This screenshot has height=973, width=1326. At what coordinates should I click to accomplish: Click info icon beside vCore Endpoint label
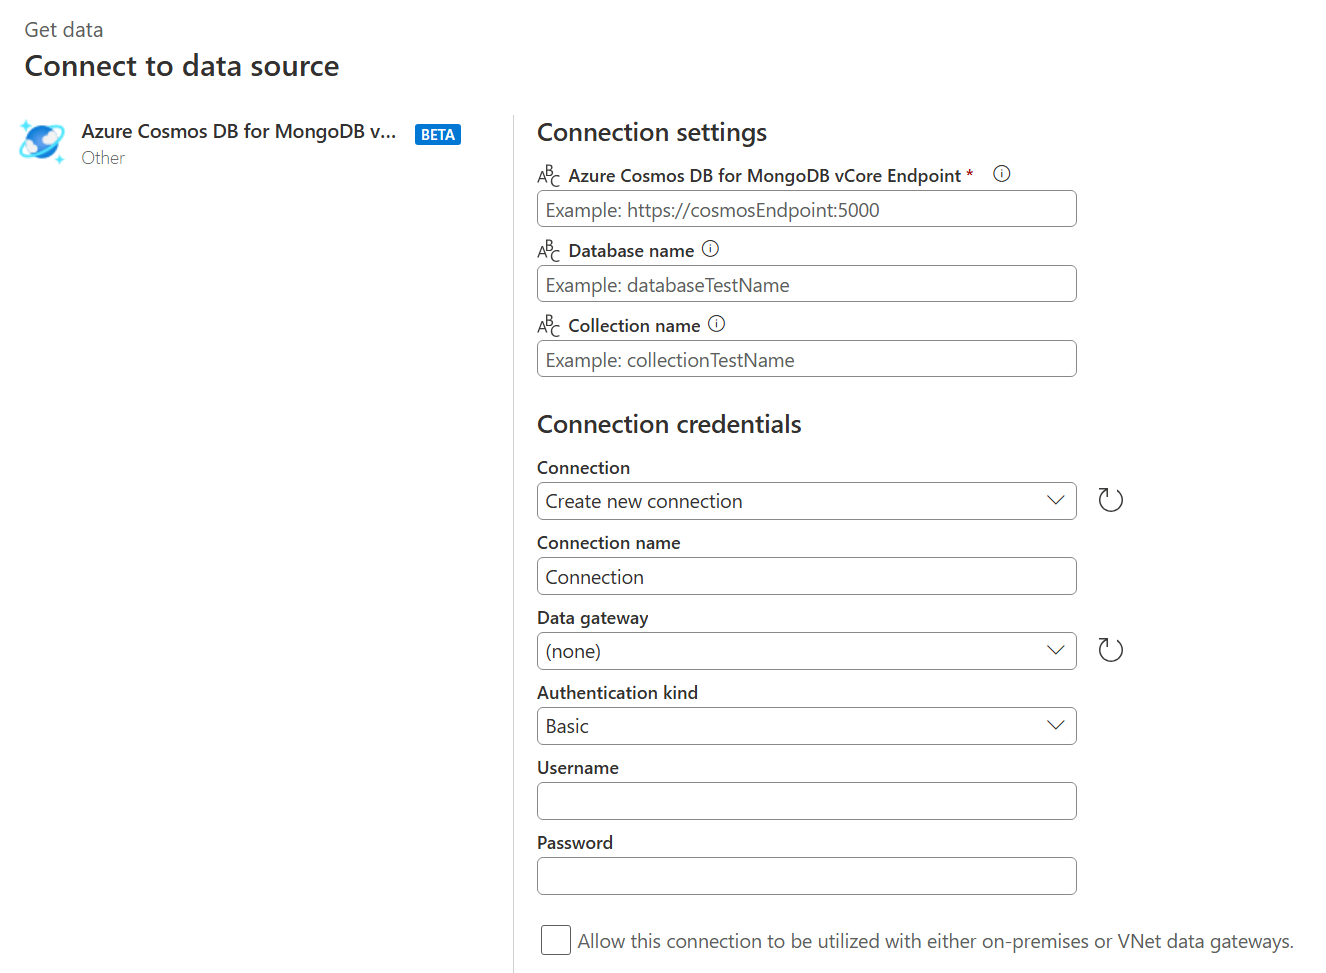1001,174
